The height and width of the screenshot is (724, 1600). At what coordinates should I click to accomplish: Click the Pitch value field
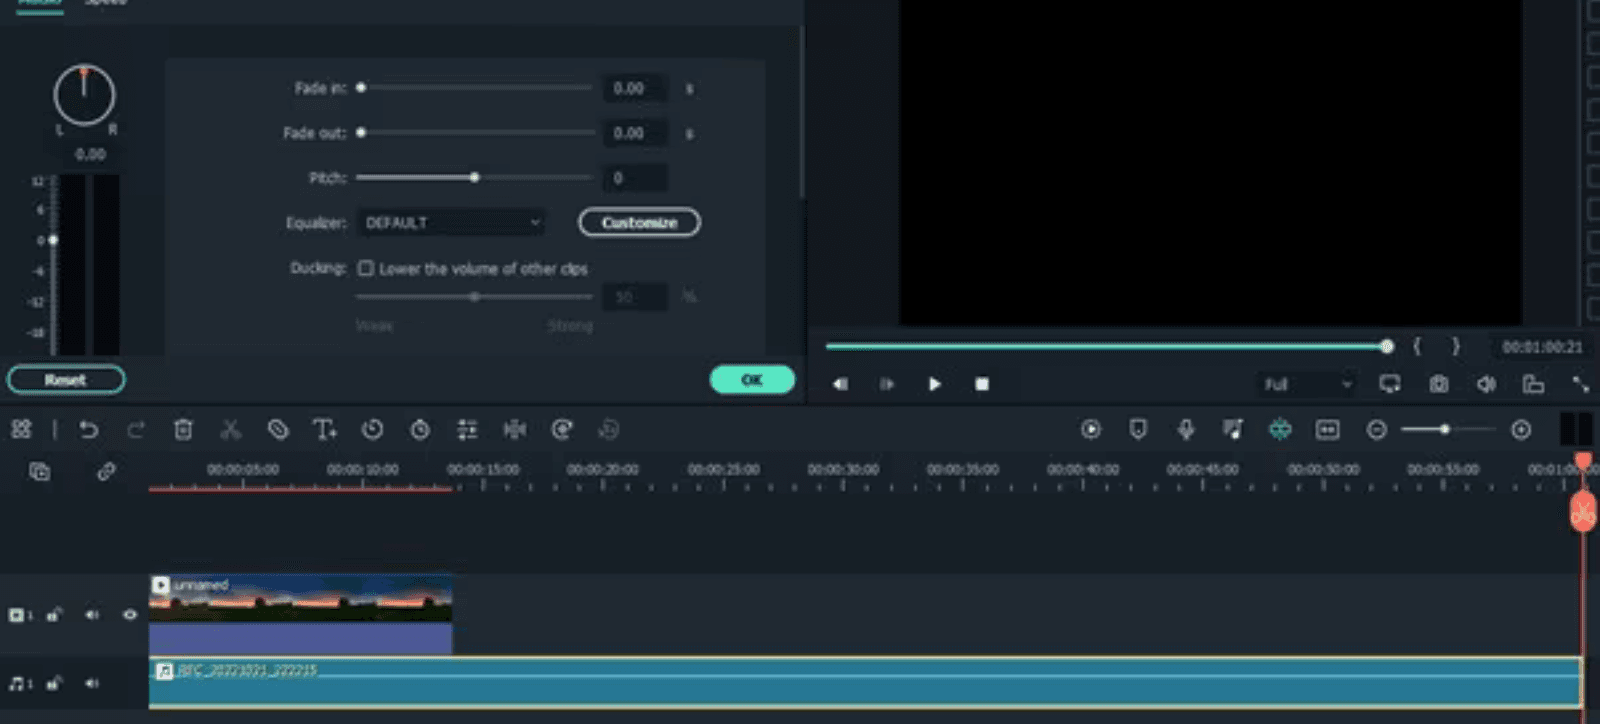[x=635, y=177]
